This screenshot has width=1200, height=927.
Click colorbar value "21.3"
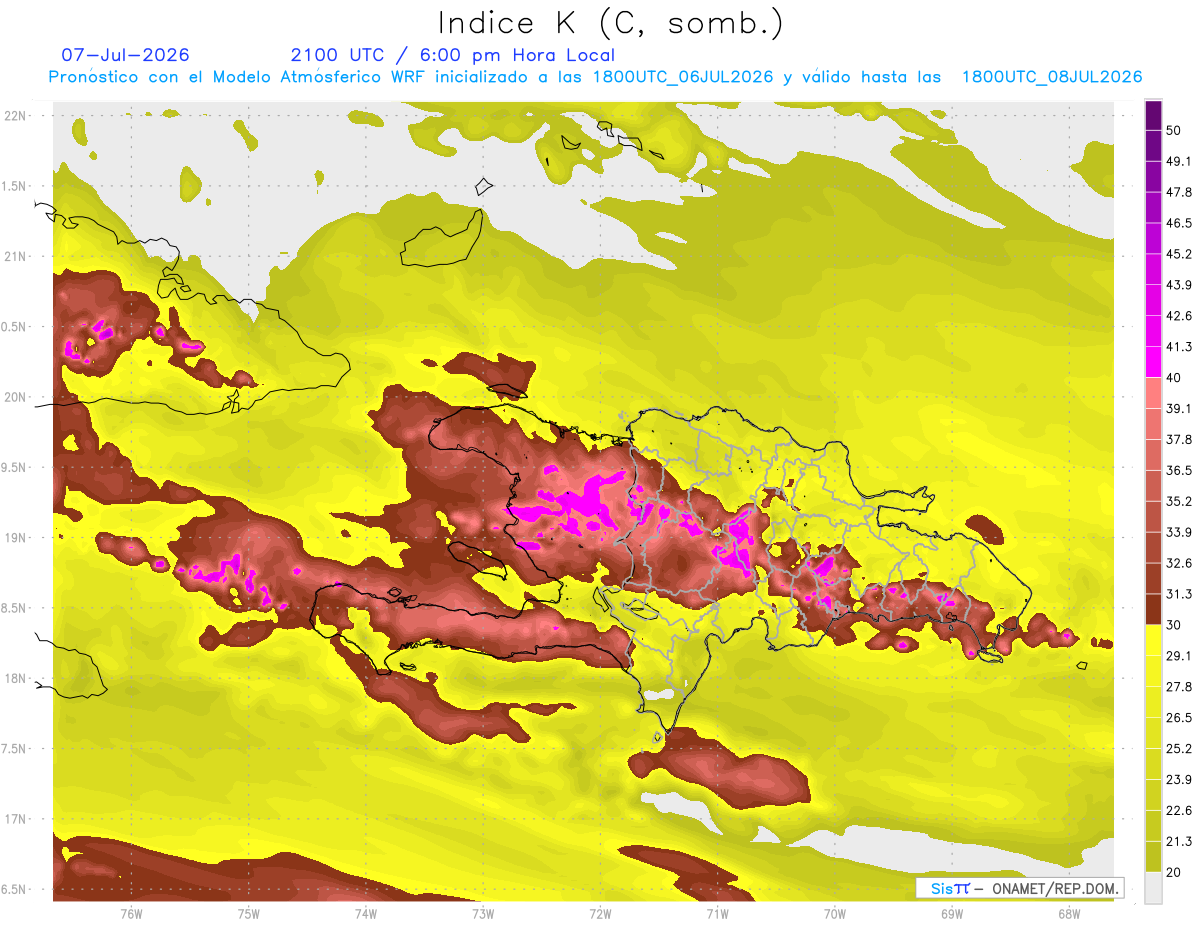click(x=1179, y=842)
